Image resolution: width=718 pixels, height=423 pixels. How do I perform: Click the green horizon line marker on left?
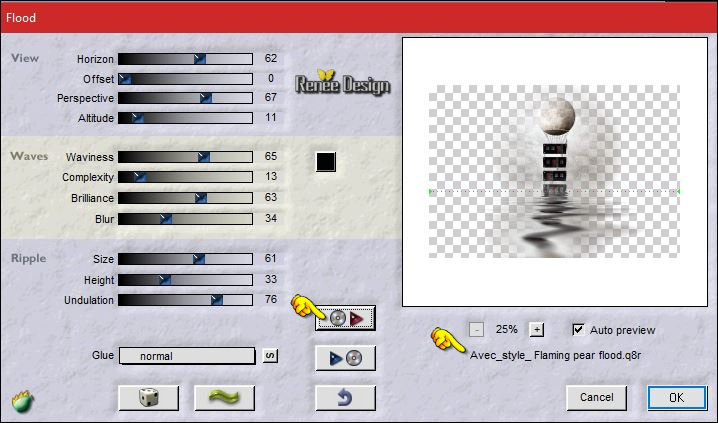[430, 191]
